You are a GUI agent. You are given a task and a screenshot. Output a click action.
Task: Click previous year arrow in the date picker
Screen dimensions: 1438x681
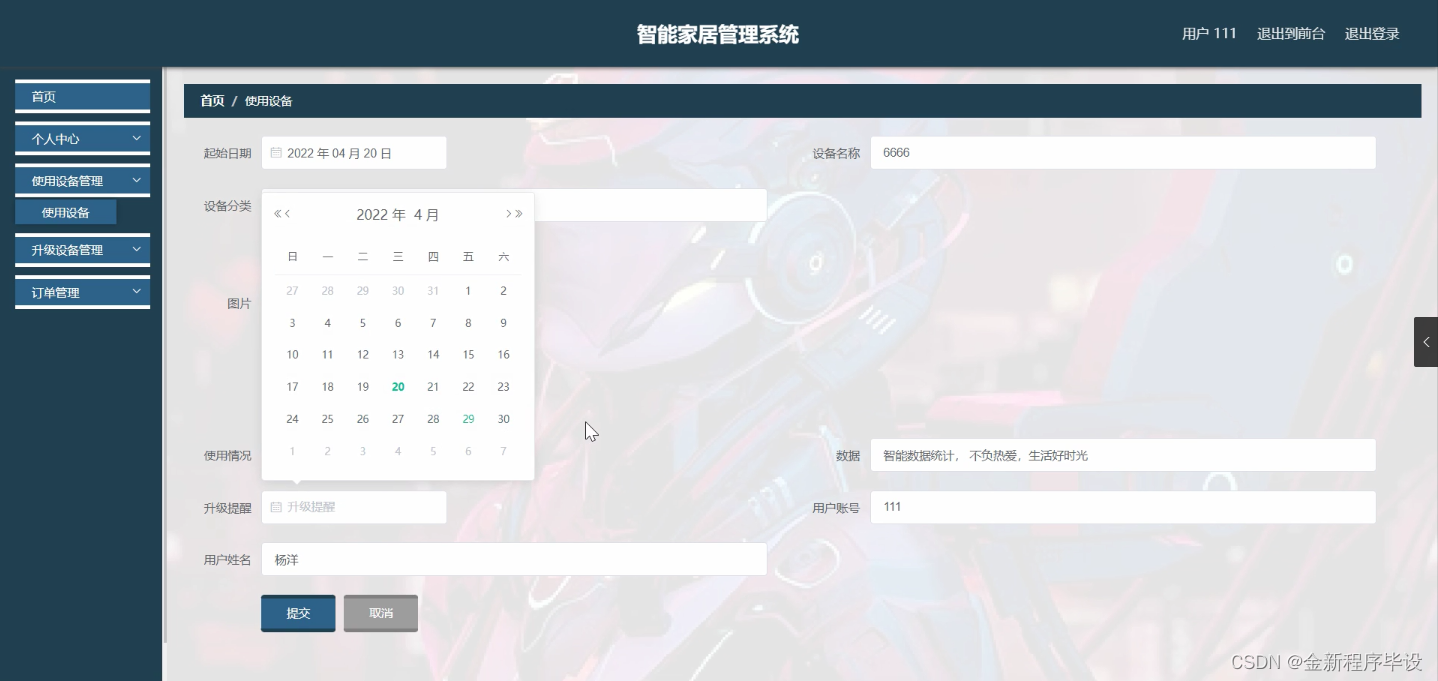coord(279,213)
